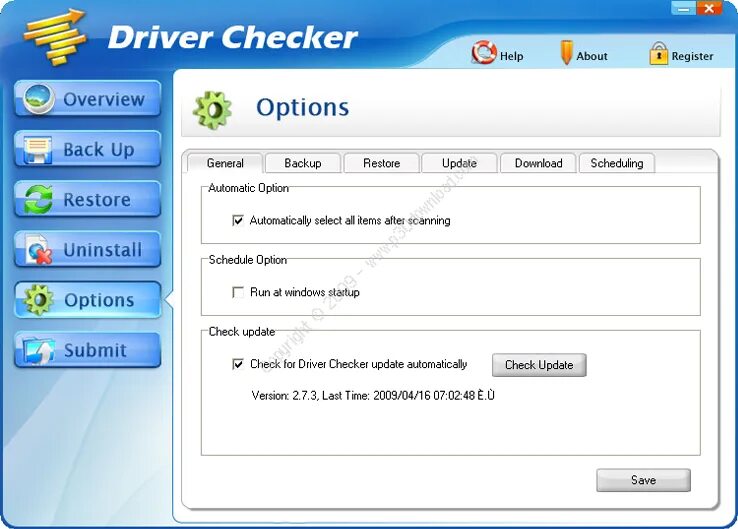Uncheck Check for Driver Checker update automatically
Image resolution: width=738 pixels, height=529 pixels.
click(x=238, y=364)
